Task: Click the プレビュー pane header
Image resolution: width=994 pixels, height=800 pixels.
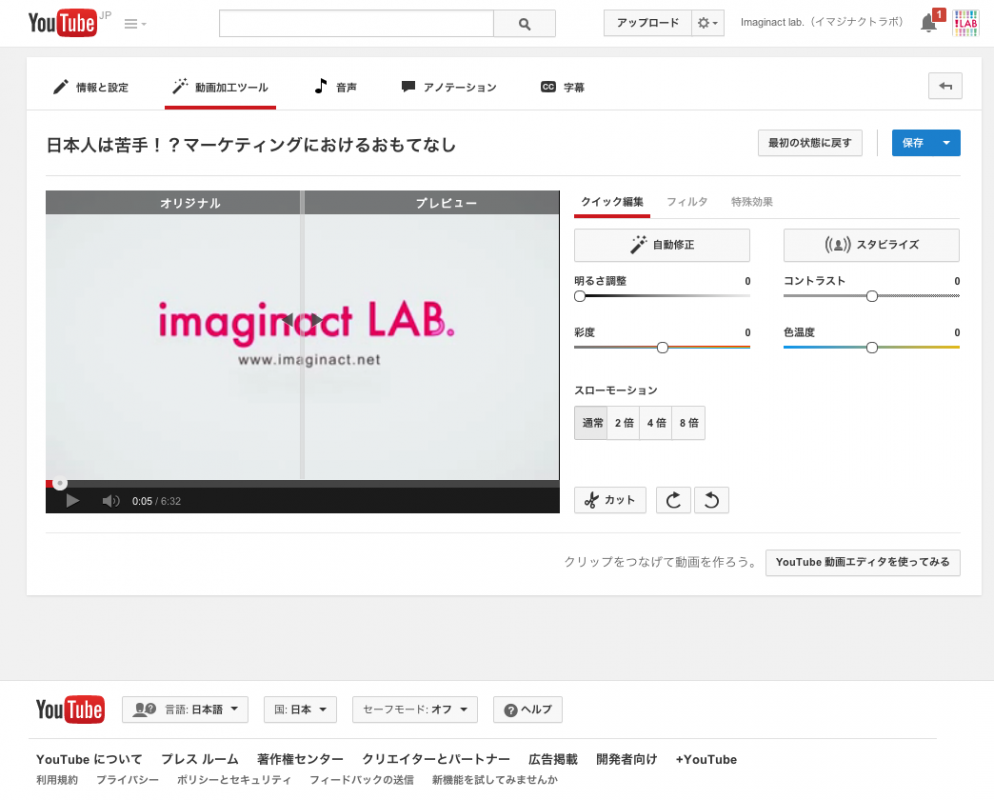Action: click(x=432, y=203)
